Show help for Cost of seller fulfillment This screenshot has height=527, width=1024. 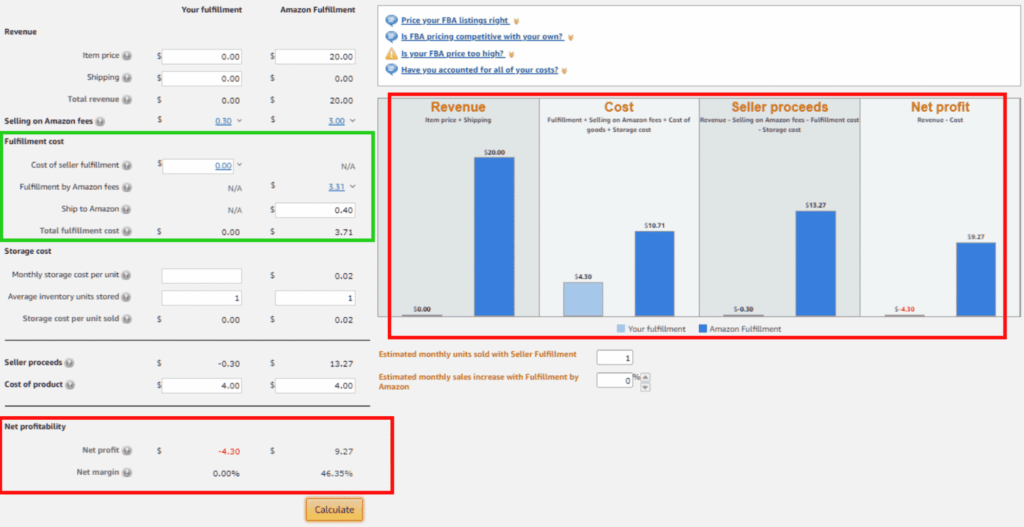point(127,165)
